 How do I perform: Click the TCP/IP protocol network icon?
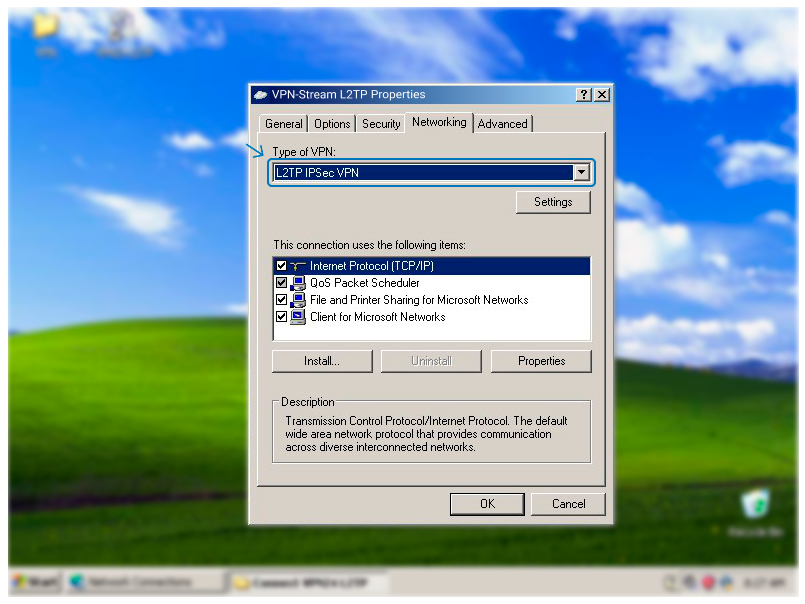coord(298,266)
